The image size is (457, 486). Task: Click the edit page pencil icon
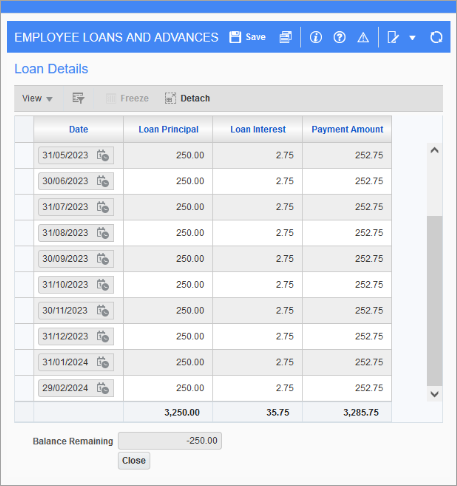[393, 37]
